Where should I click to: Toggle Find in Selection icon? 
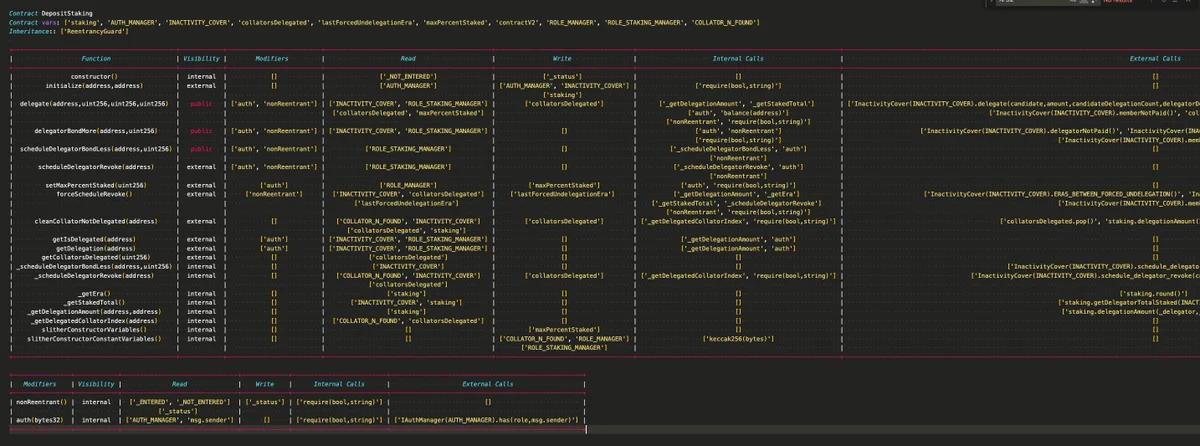click(1175, 2)
